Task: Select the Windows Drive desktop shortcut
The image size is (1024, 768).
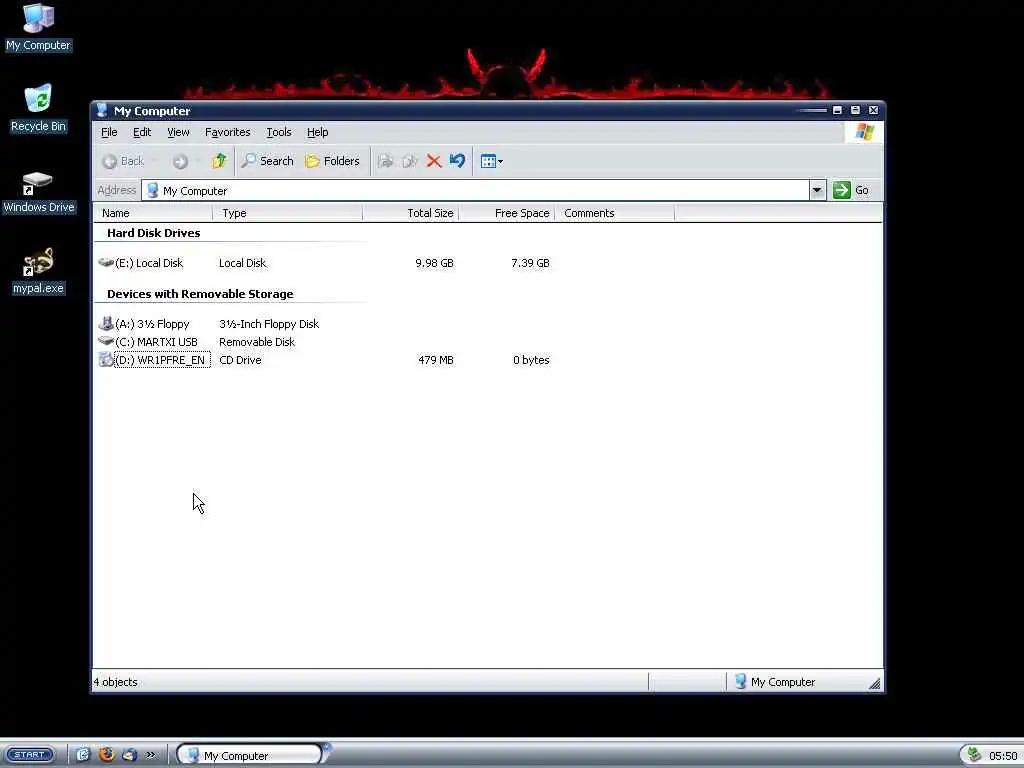Action: [39, 192]
